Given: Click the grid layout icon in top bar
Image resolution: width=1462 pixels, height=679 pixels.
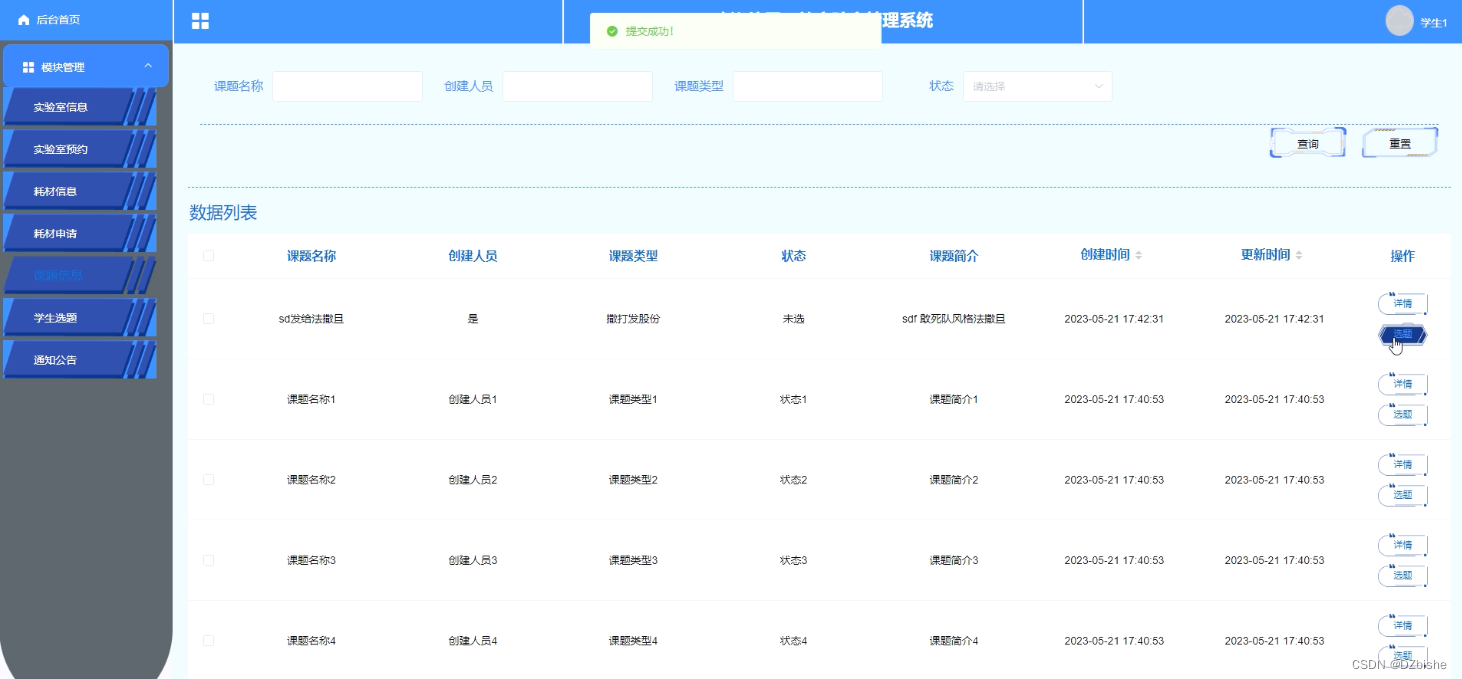Looking at the screenshot, I should click(199, 20).
